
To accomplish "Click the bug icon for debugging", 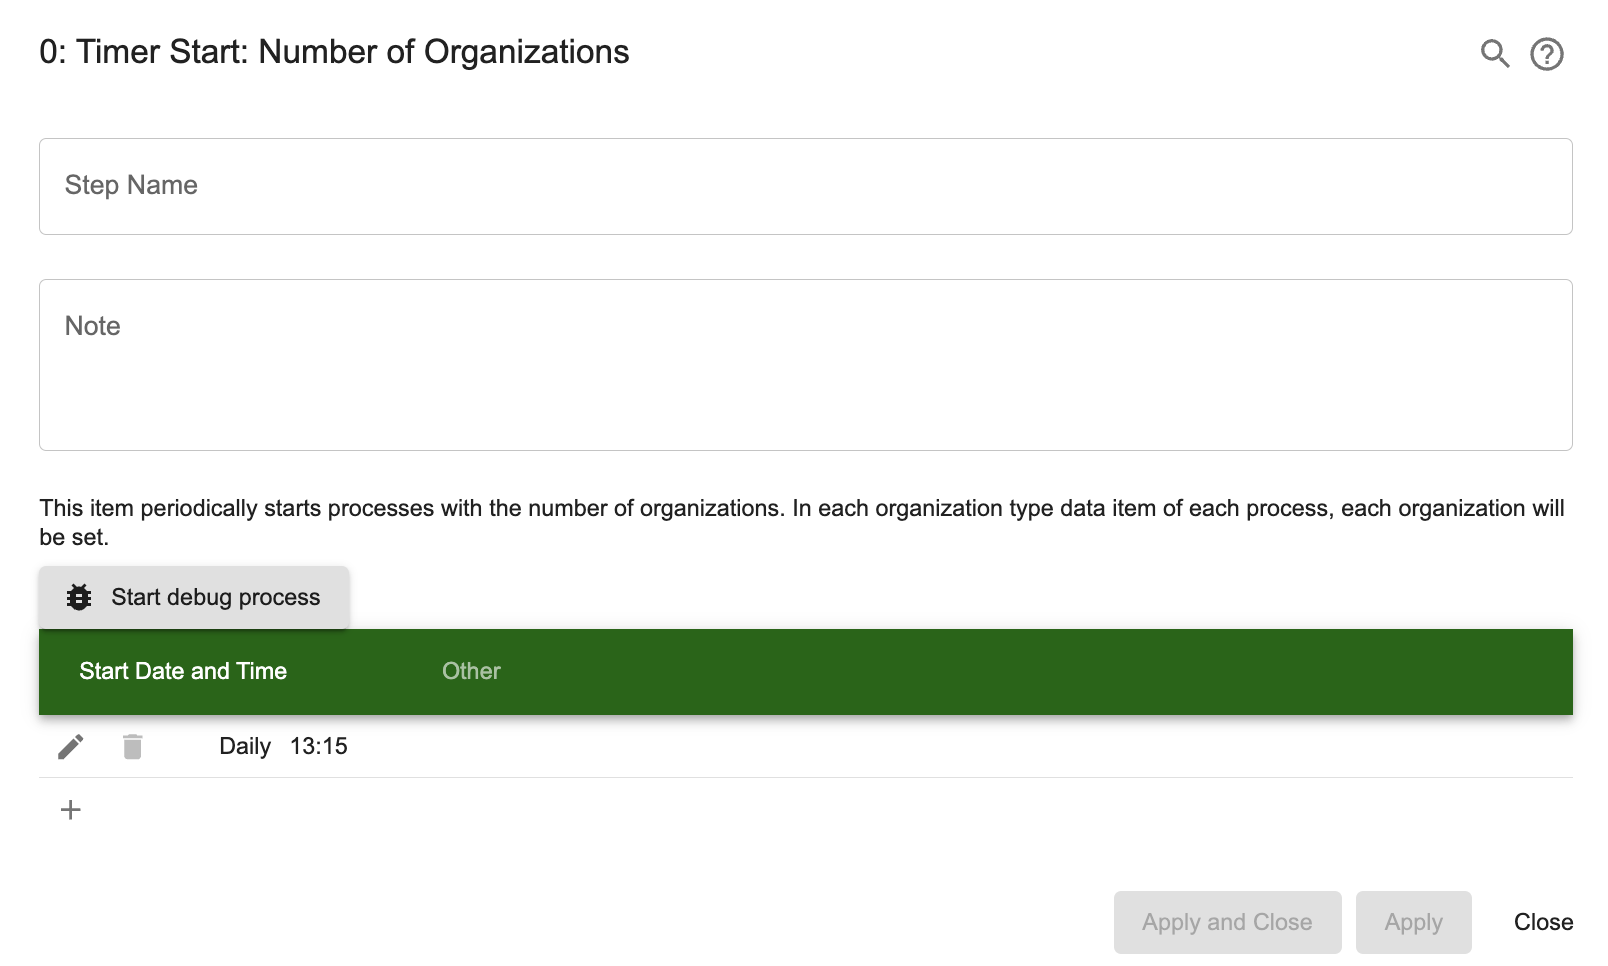I will 79,597.
